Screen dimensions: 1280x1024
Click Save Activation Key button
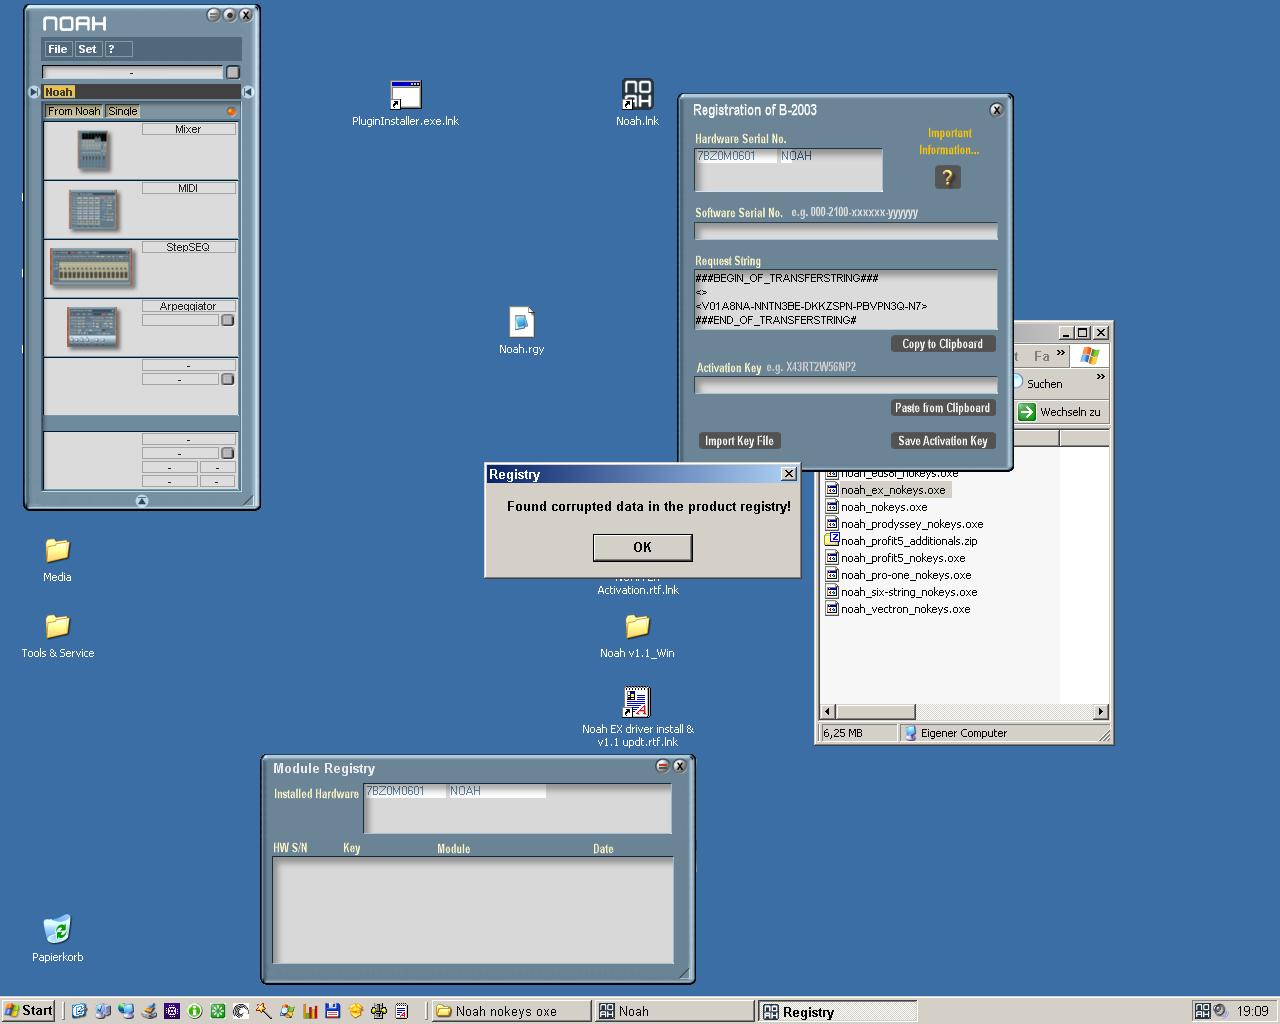pos(942,441)
